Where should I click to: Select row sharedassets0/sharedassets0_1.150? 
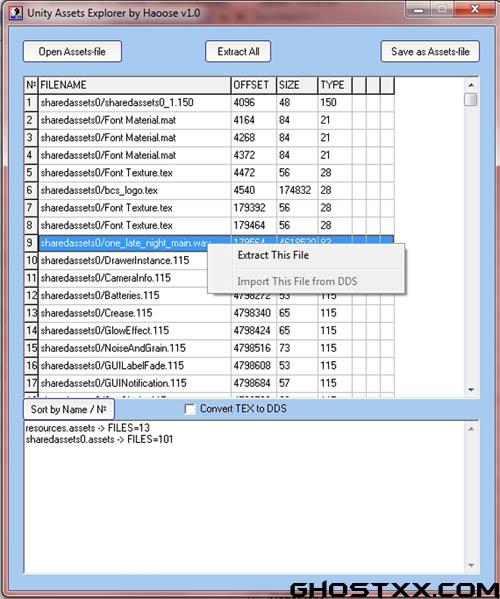[209, 102]
